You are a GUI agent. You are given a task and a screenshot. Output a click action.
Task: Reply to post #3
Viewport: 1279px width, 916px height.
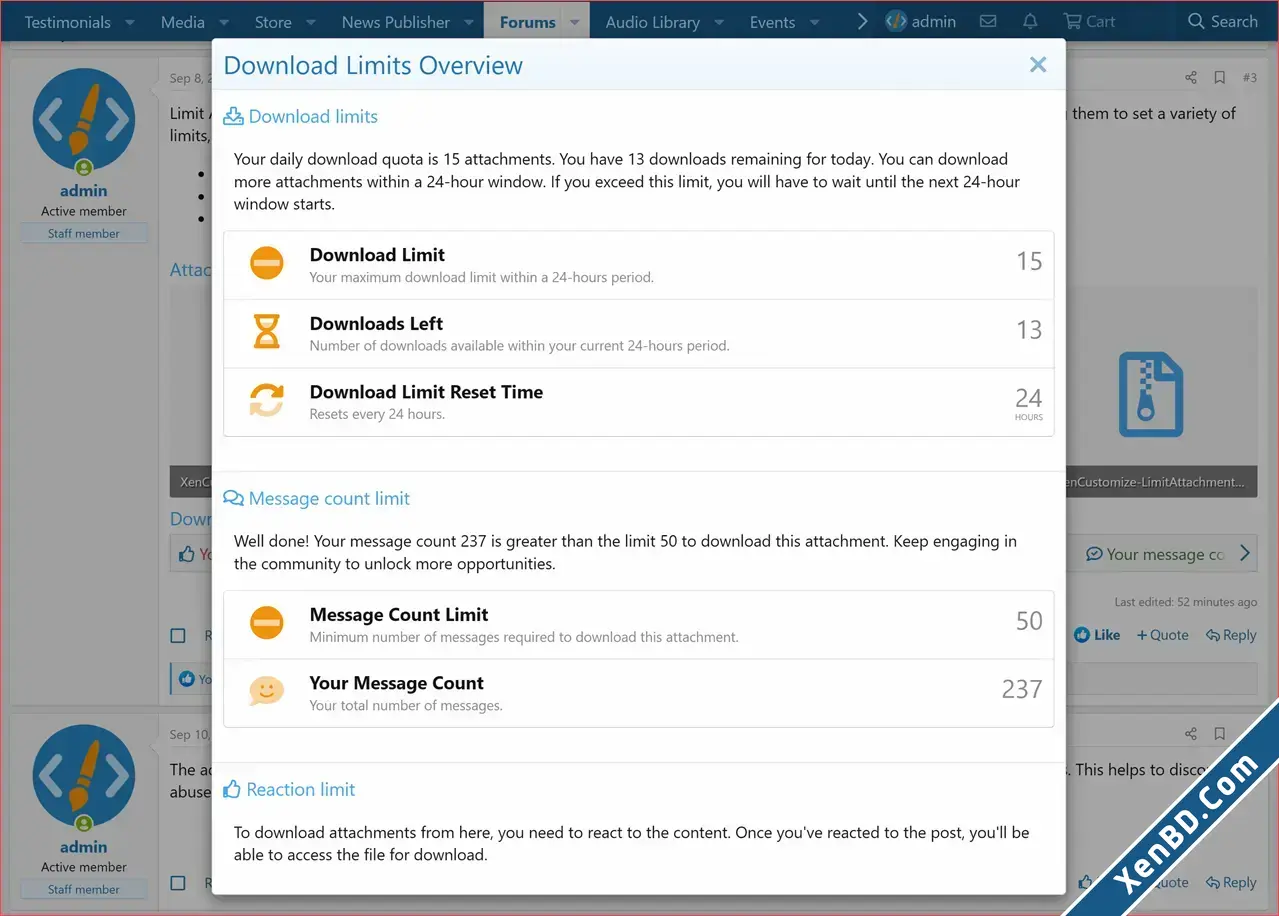[1231, 635]
